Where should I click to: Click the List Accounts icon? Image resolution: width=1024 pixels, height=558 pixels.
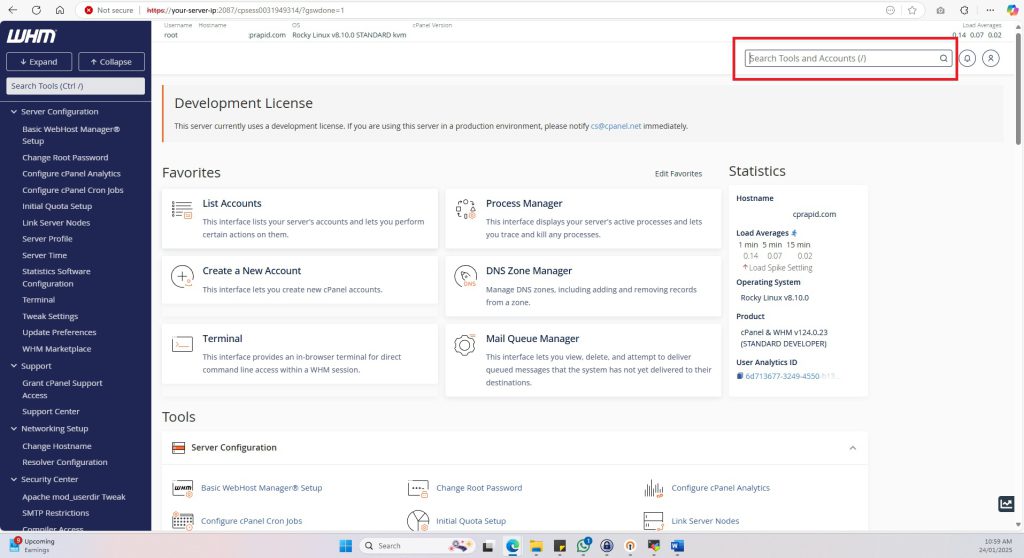click(x=182, y=210)
